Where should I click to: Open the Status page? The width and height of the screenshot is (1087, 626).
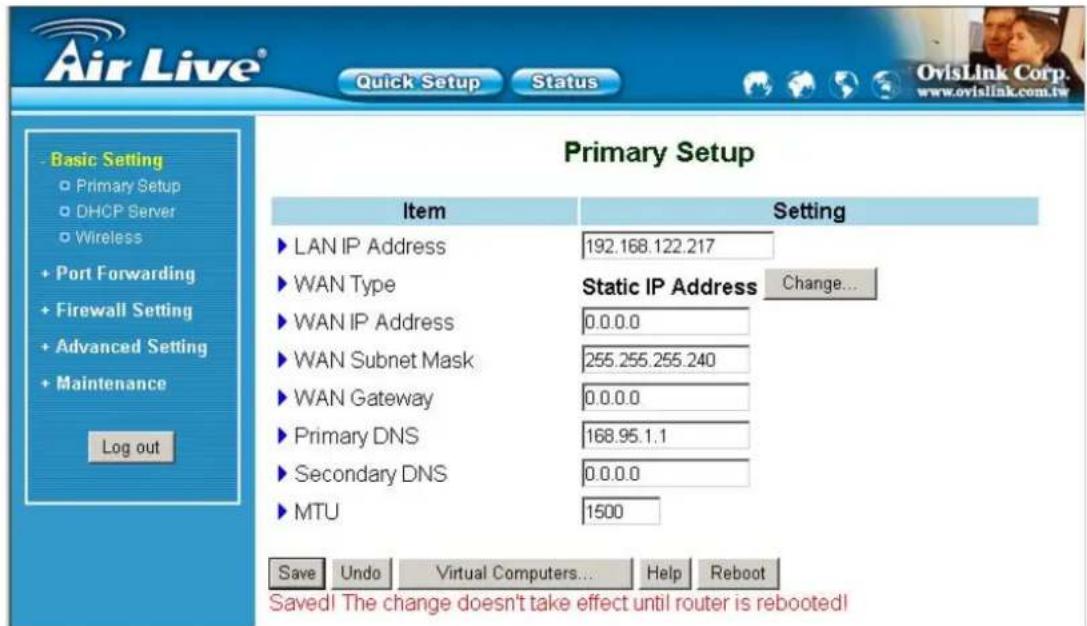(x=565, y=82)
